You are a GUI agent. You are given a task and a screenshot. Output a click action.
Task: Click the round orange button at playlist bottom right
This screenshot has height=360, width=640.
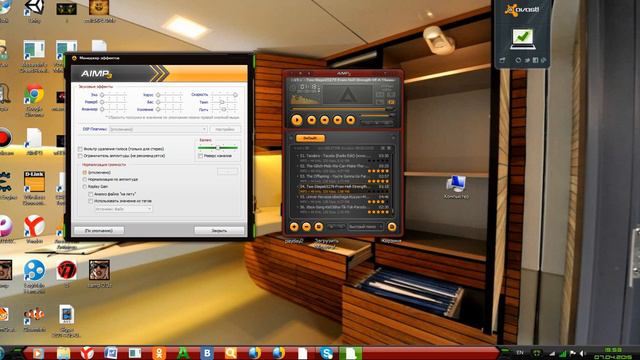coord(391,227)
